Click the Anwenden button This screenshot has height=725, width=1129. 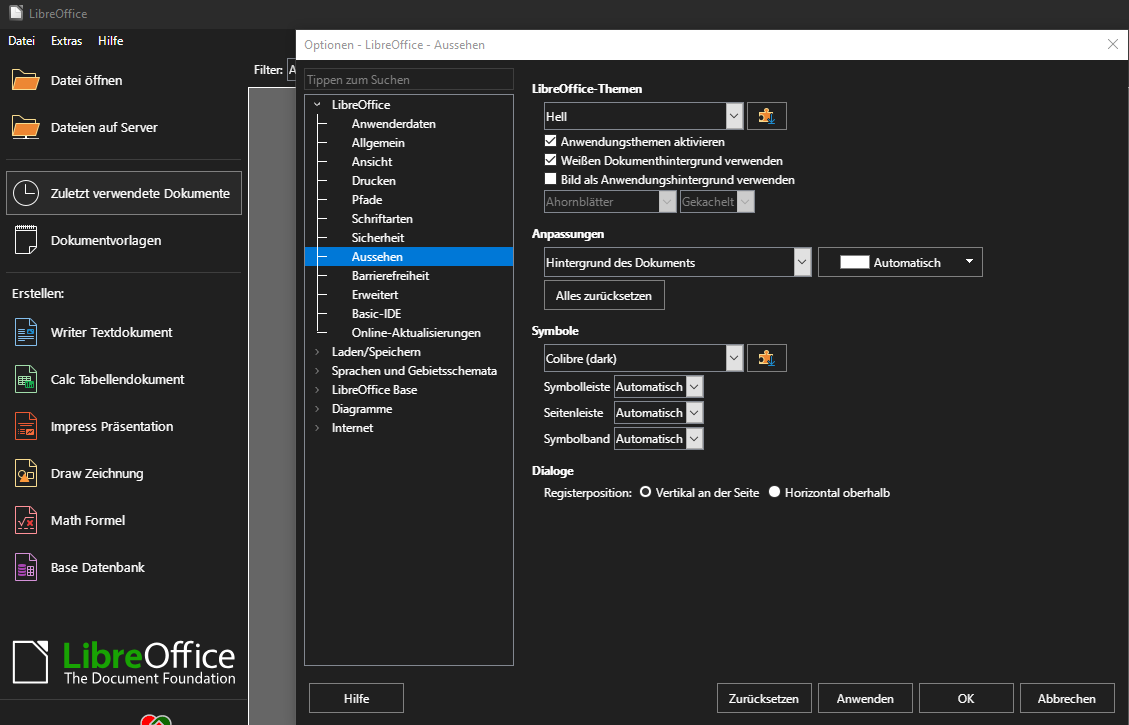(865, 698)
